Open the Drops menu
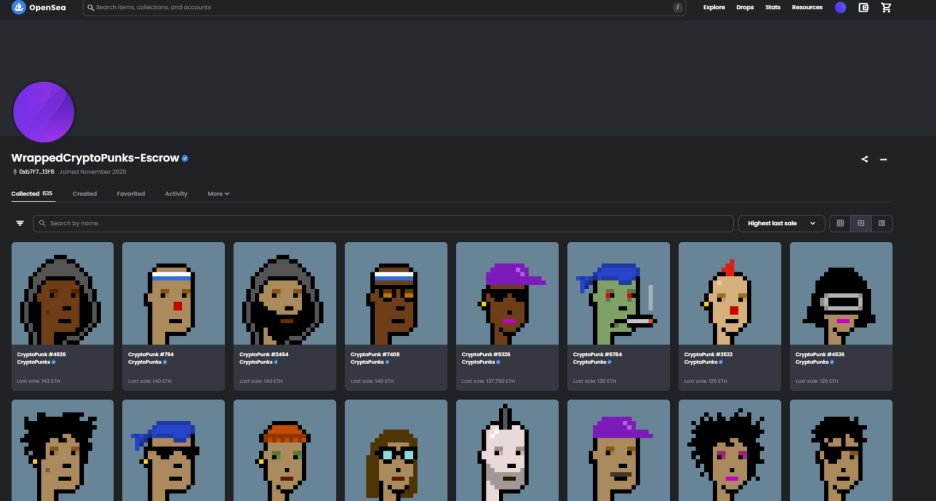Viewport: 936px width, 501px height. 745,8
